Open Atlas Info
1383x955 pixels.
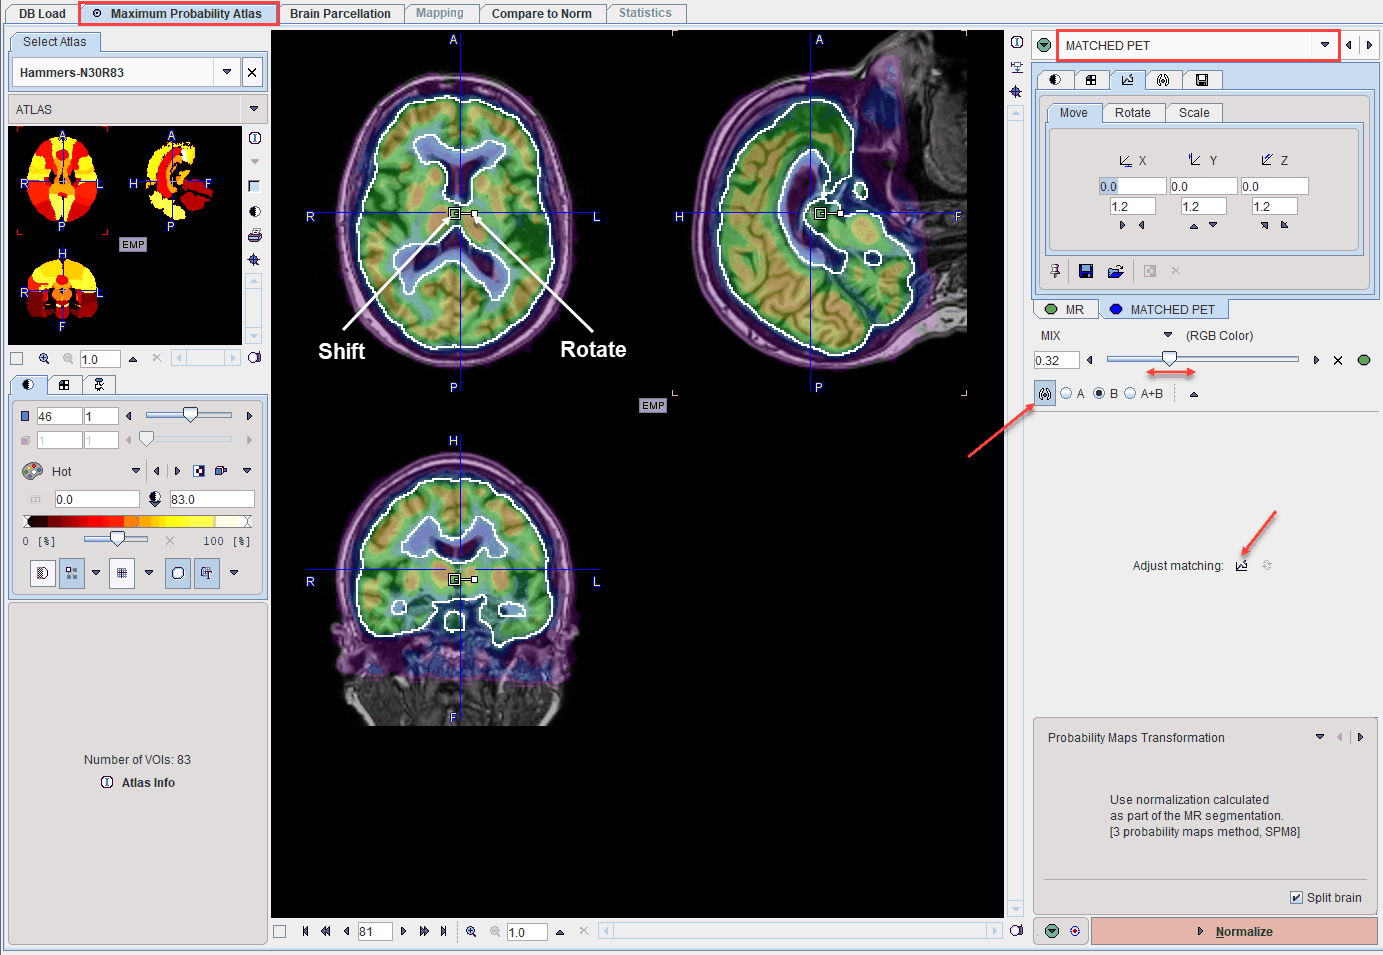(x=138, y=783)
